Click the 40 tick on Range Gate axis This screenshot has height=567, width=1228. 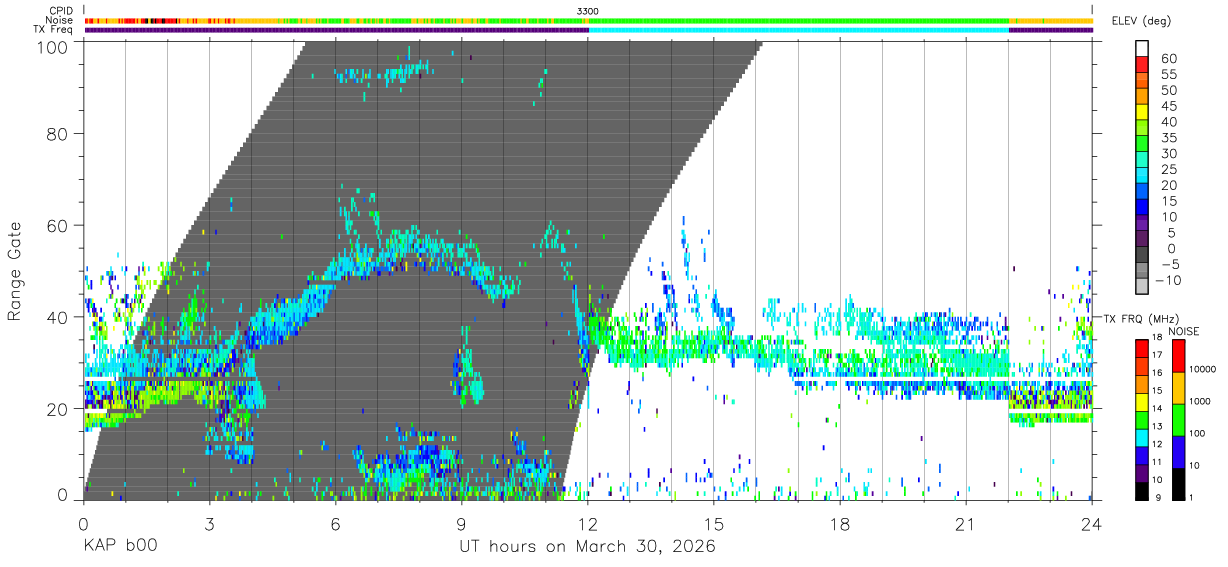pyautogui.click(x=58, y=317)
